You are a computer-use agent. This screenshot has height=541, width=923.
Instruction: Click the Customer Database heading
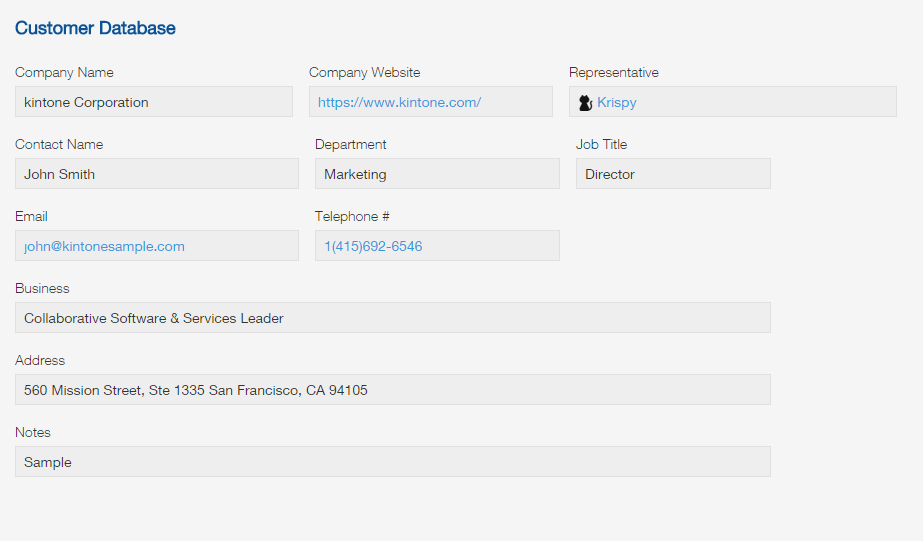pos(95,28)
